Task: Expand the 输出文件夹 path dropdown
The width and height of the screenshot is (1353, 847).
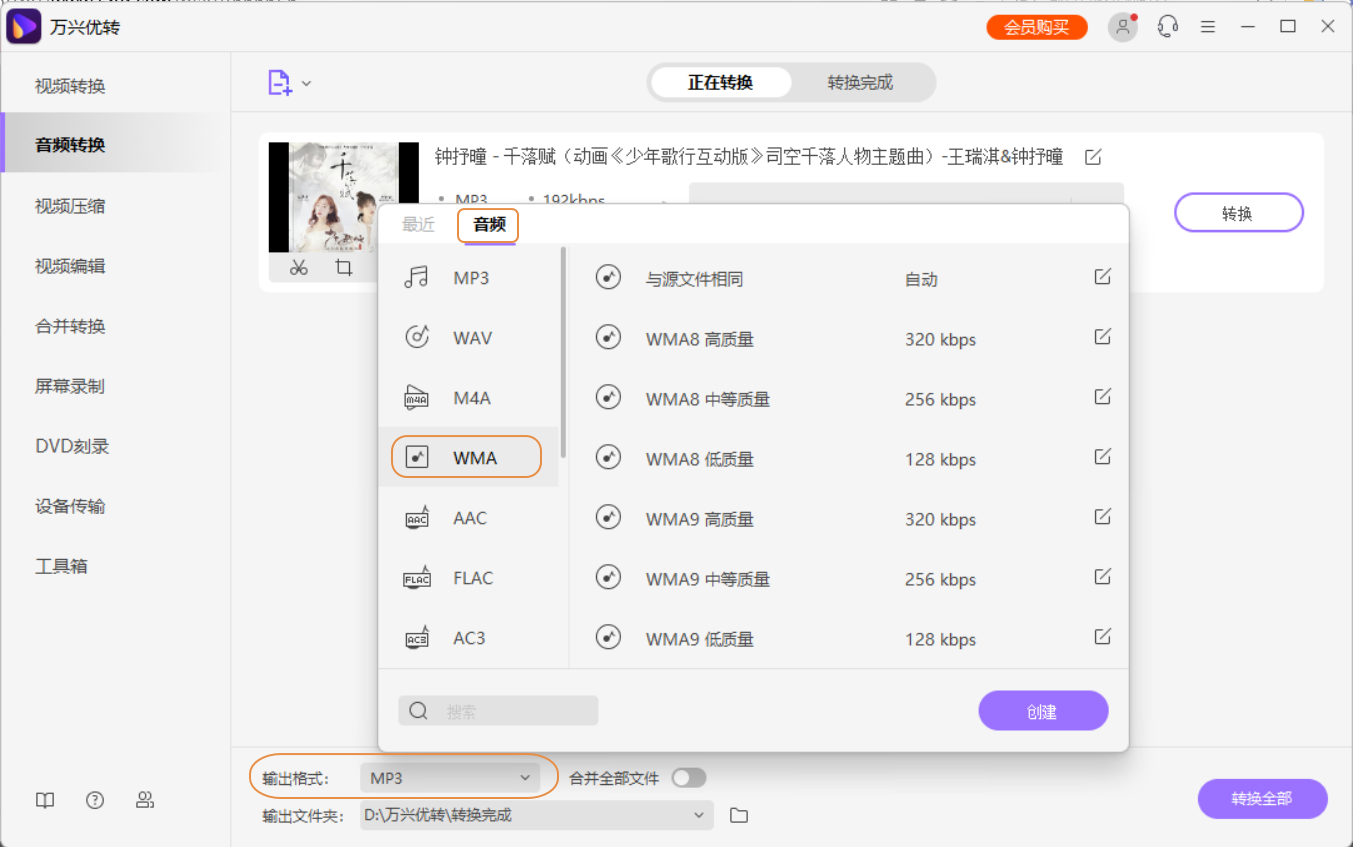Action: pyautogui.click(x=699, y=815)
